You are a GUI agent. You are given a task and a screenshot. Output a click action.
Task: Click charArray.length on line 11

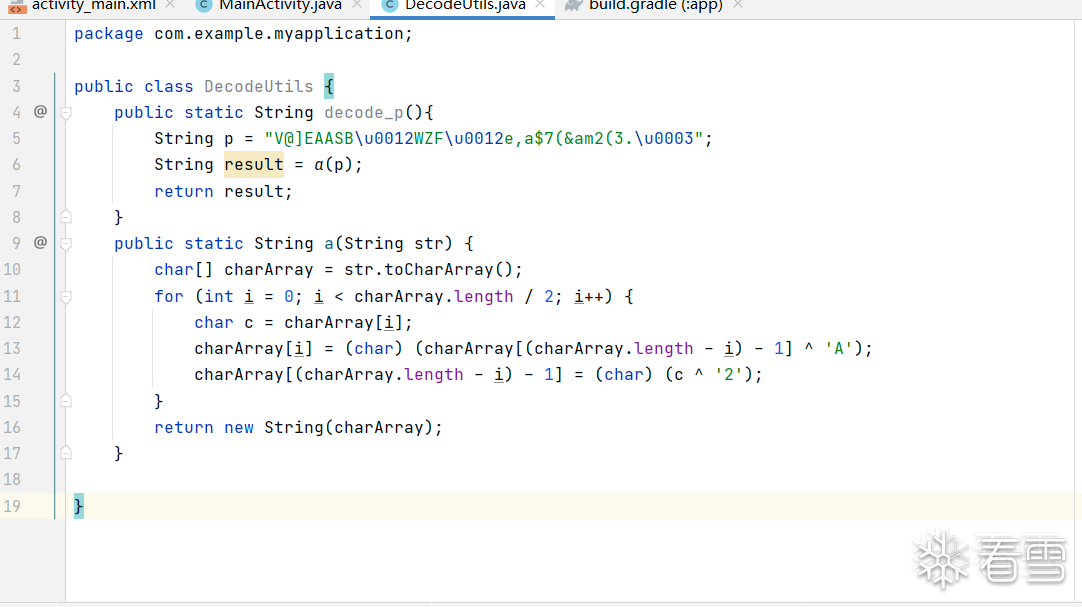[x=433, y=297]
